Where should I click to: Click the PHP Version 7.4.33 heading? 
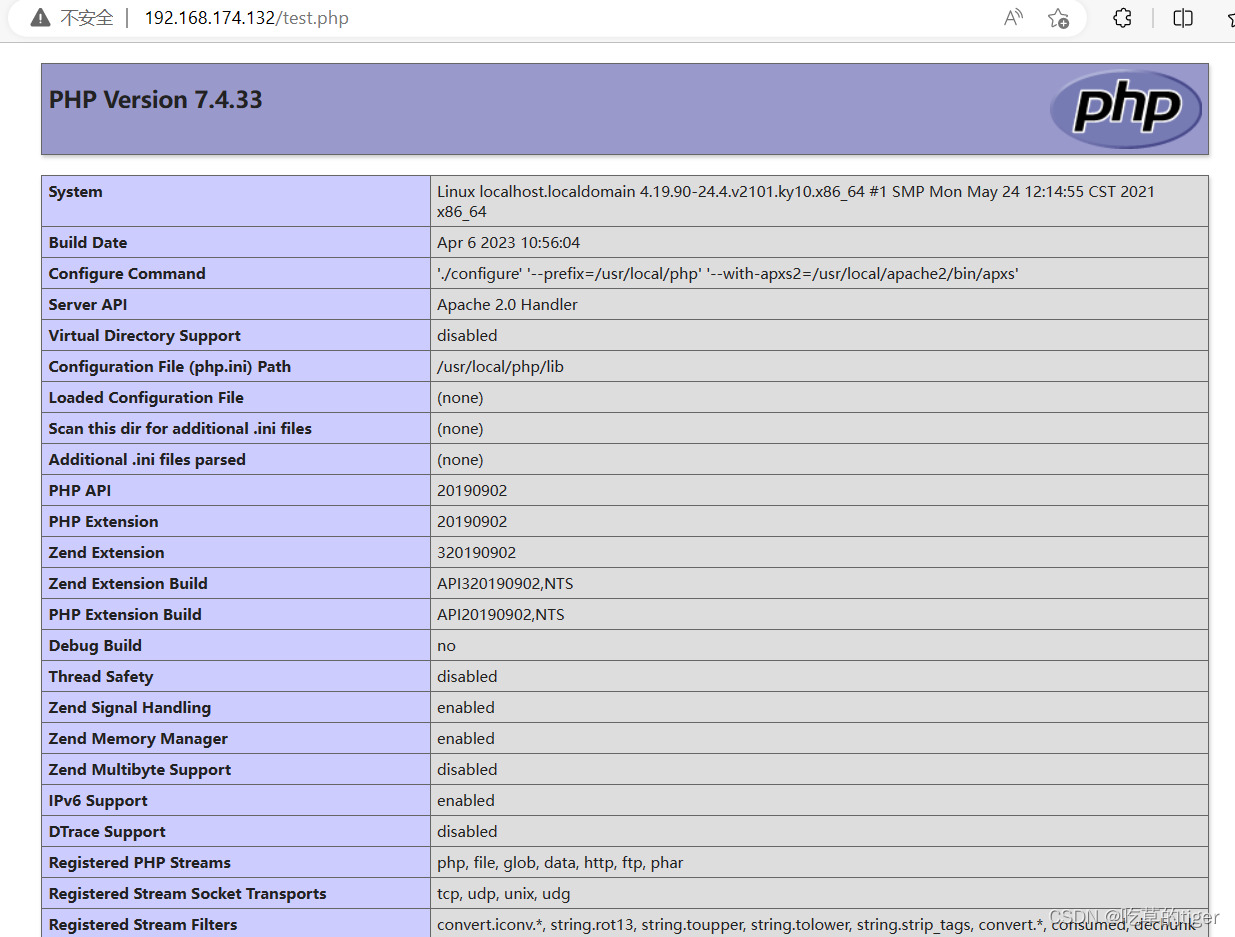pyautogui.click(x=156, y=100)
